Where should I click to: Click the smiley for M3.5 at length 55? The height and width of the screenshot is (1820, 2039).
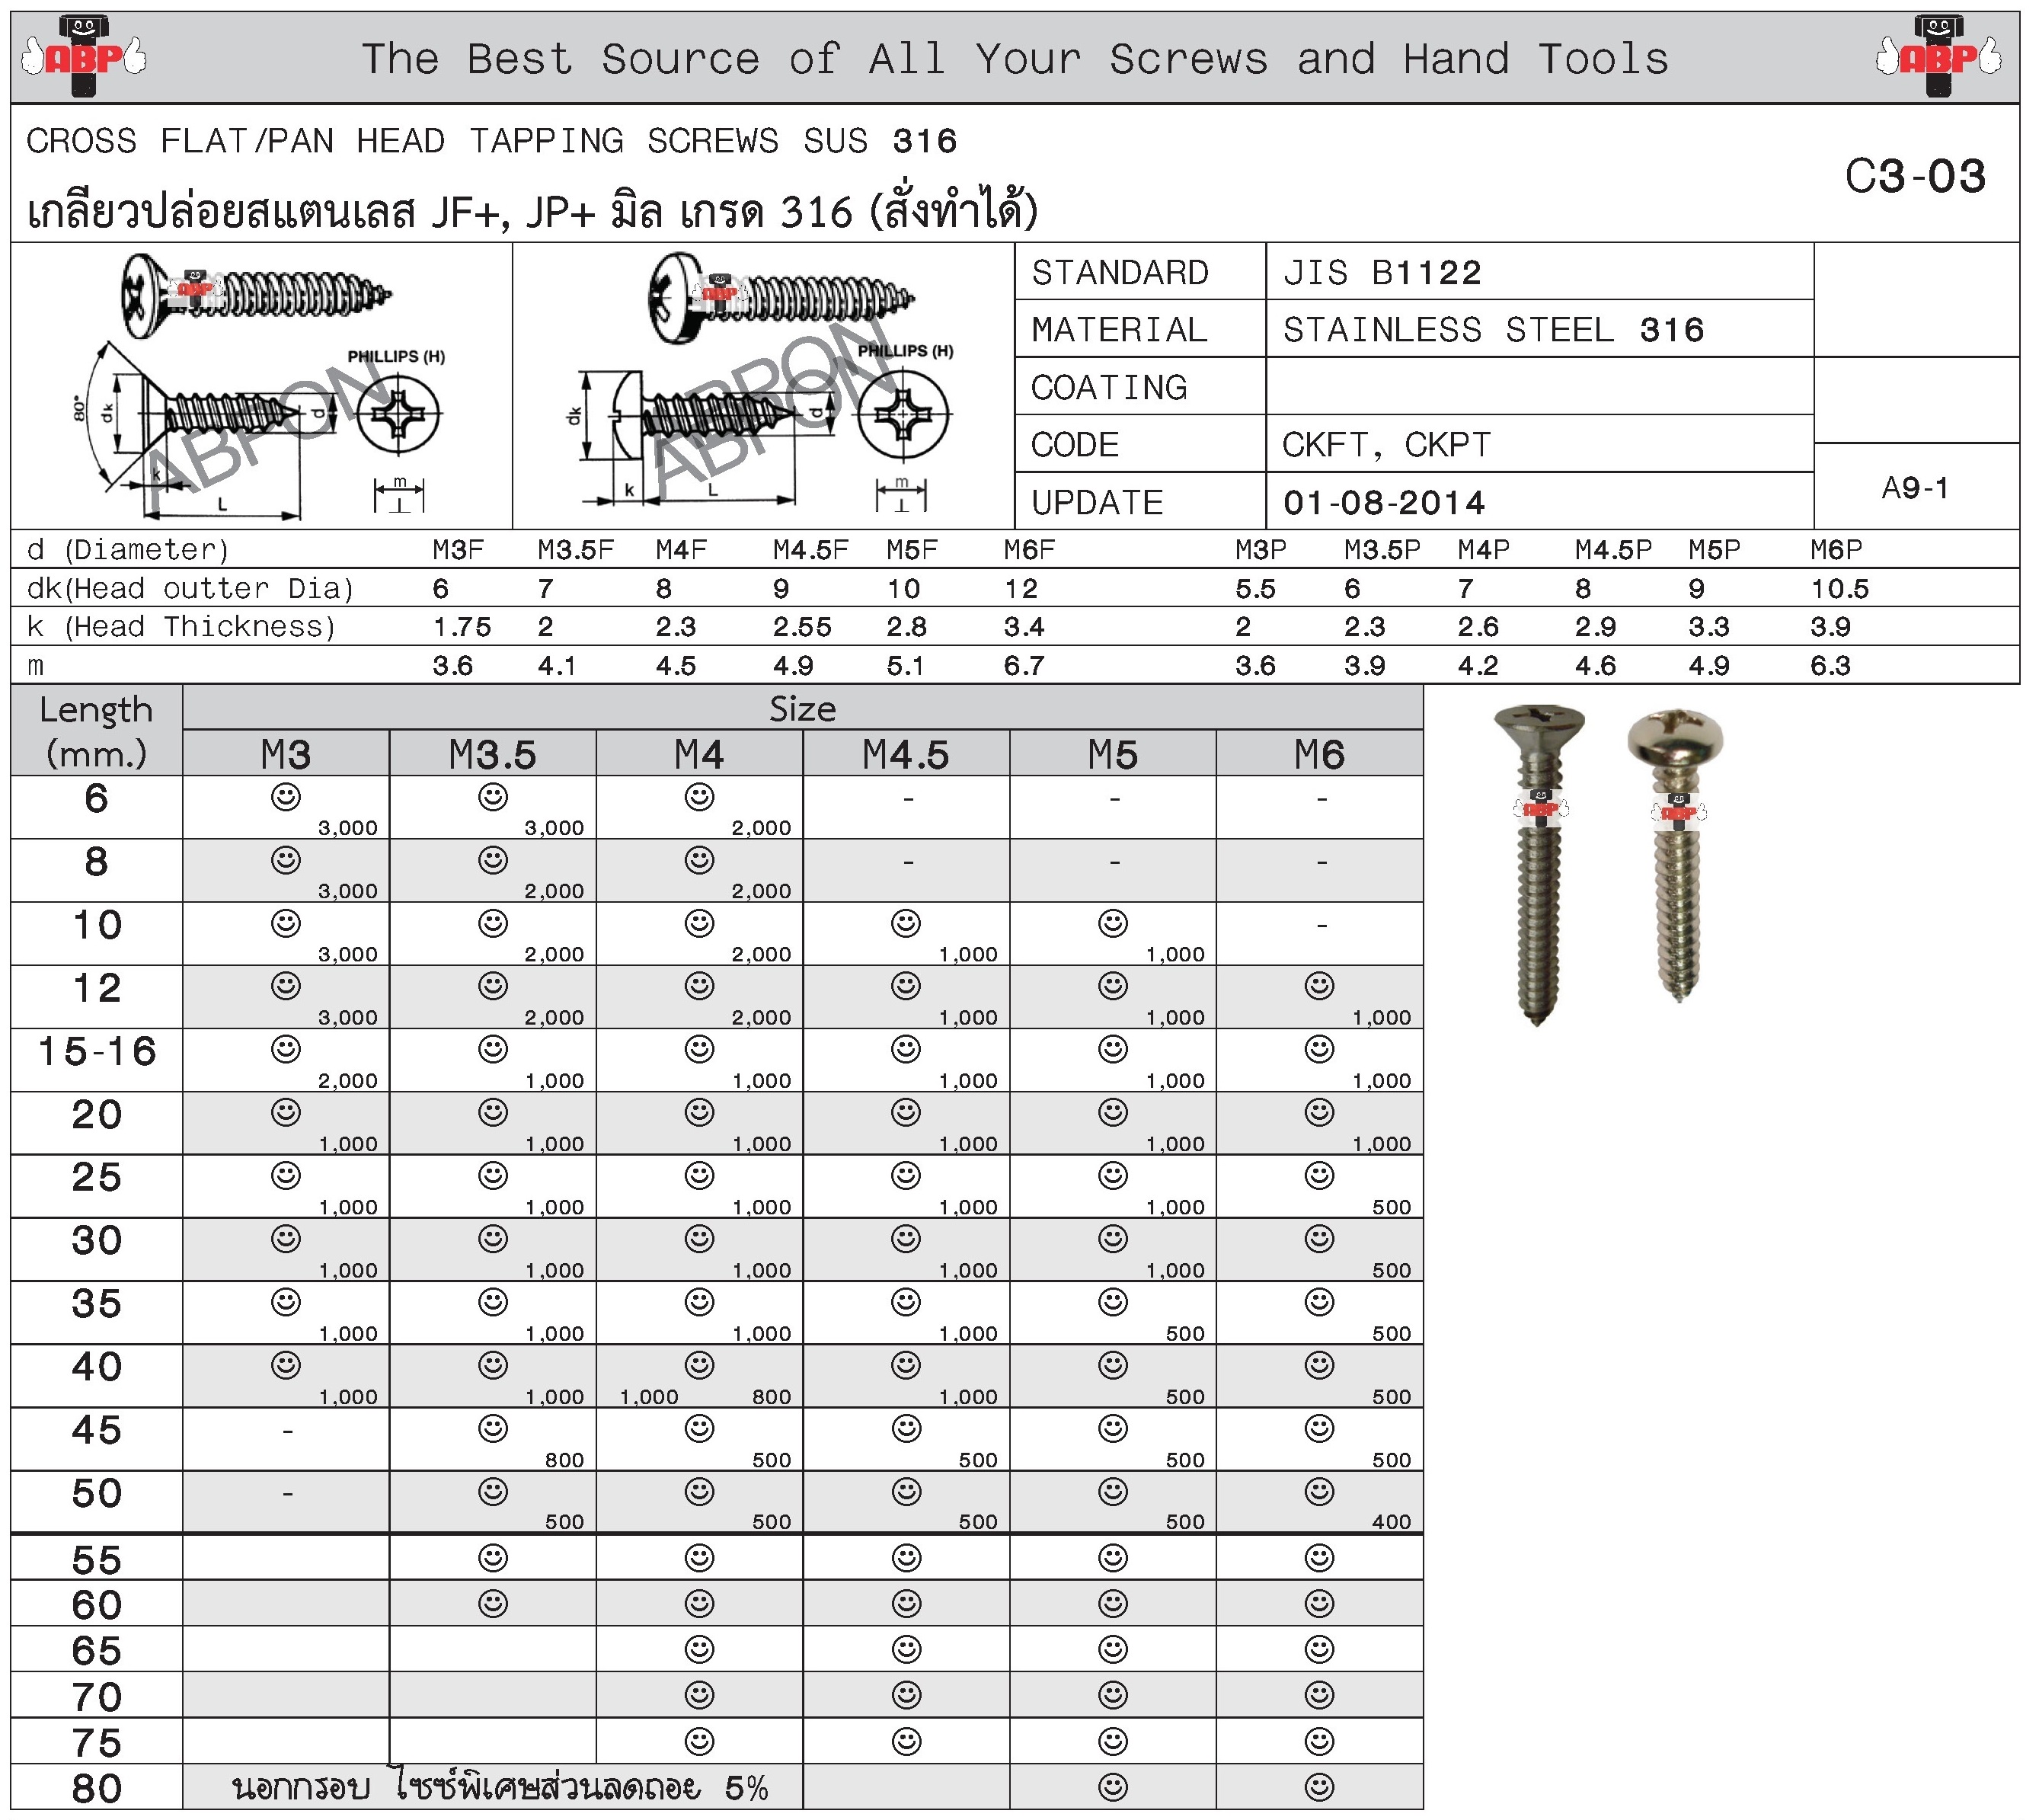point(493,1558)
